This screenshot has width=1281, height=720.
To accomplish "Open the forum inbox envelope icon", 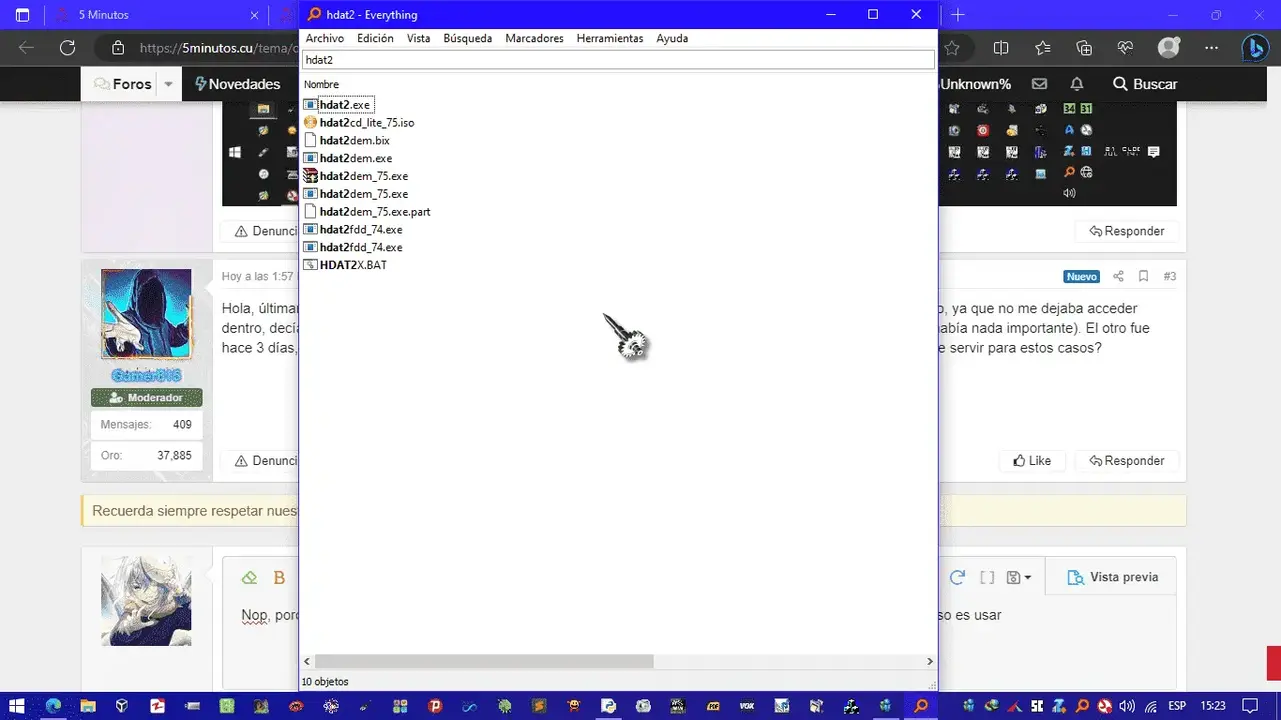I will (1040, 84).
